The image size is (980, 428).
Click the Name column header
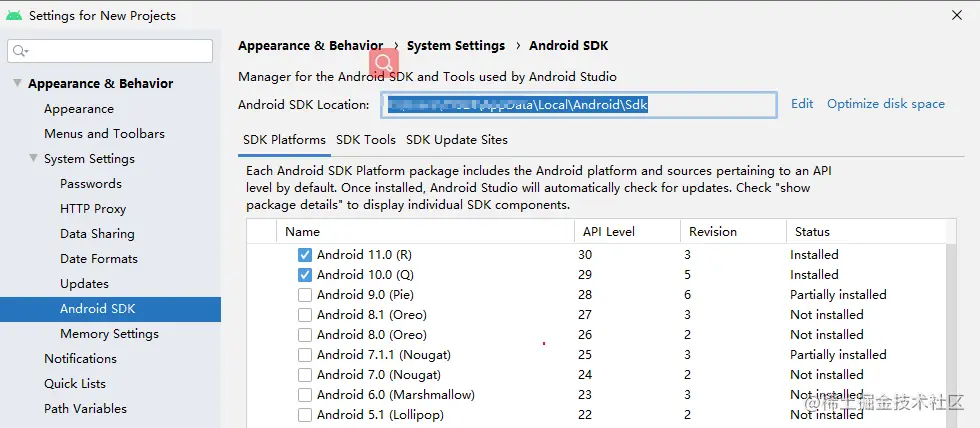point(426,231)
